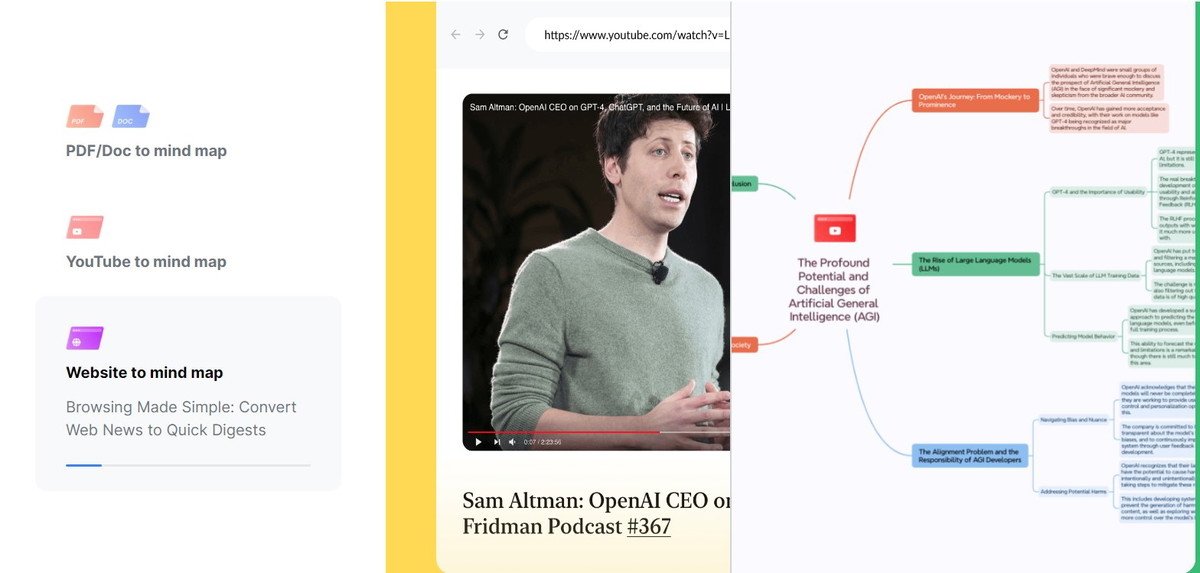Select the YouTube to mind map tab
This screenshot has width=1200, height=573.
146,262
